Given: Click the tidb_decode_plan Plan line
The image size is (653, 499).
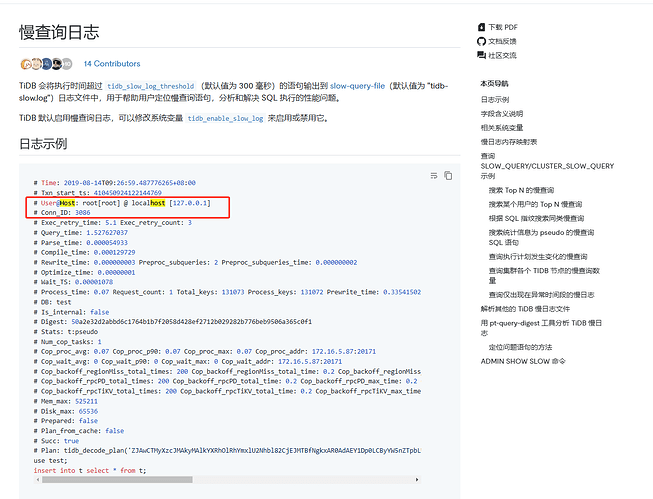Looking at the screenshot, I should pos(227,451).
